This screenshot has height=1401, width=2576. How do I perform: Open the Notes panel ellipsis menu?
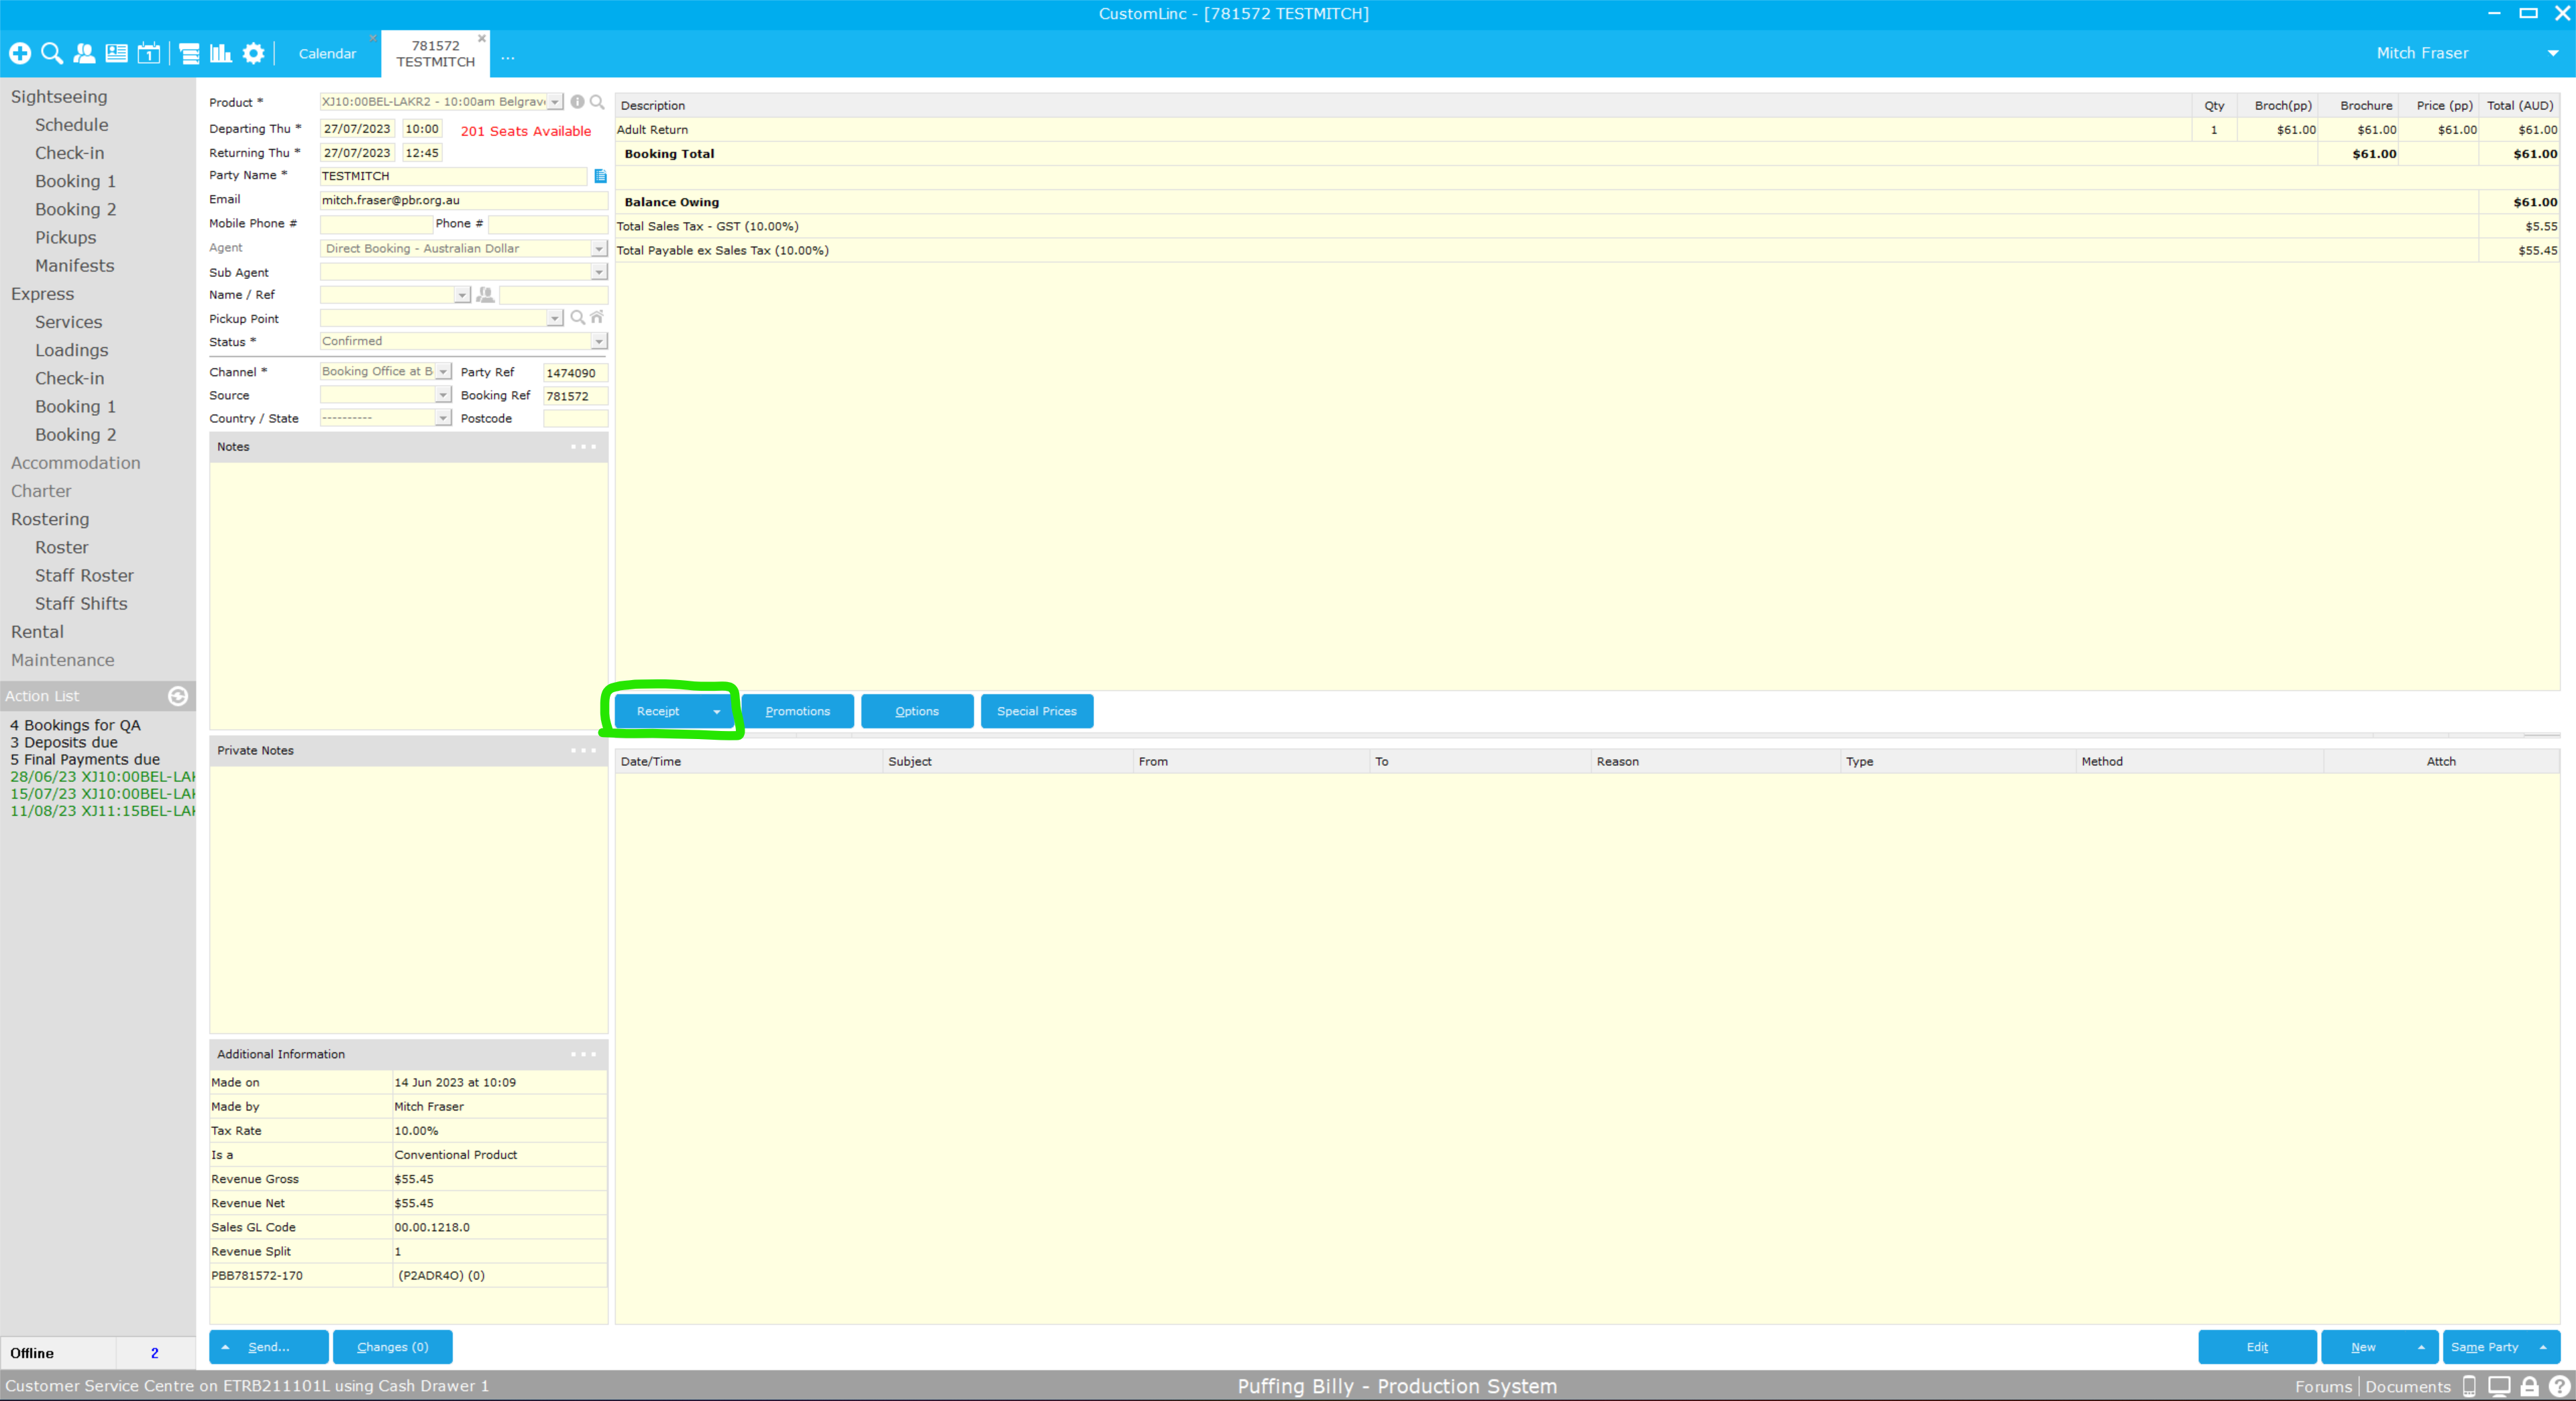[x=583, y=447]
